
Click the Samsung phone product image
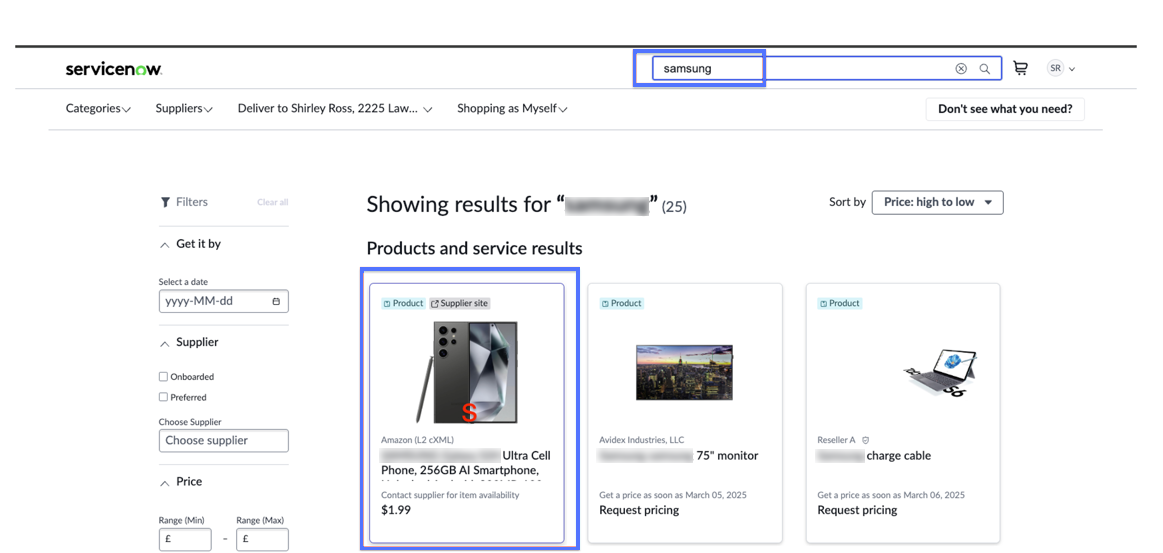[467, 372]
